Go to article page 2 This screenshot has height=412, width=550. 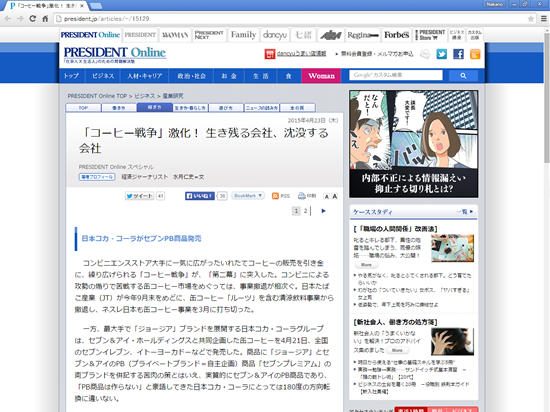[x=306, y=211]
